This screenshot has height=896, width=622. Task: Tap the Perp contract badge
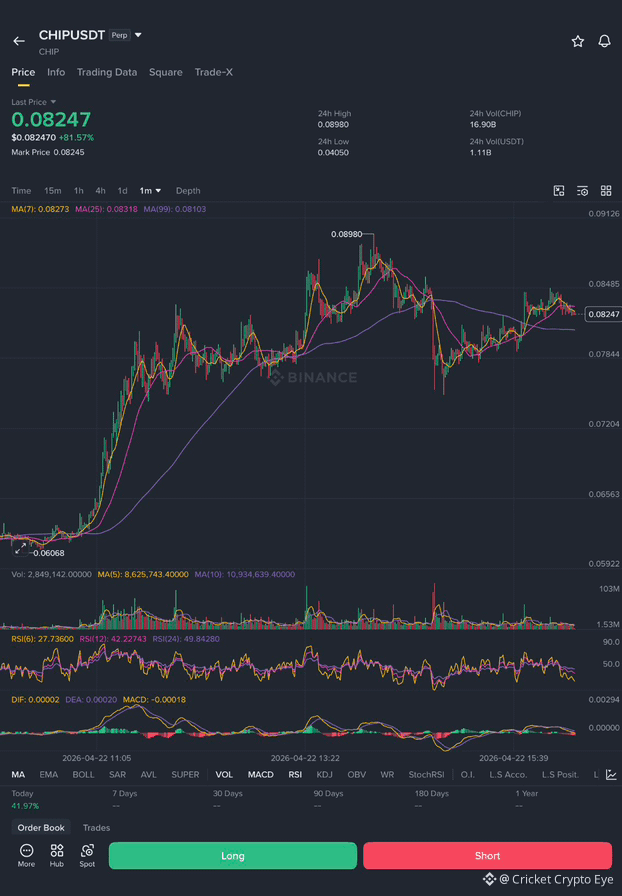119,35
